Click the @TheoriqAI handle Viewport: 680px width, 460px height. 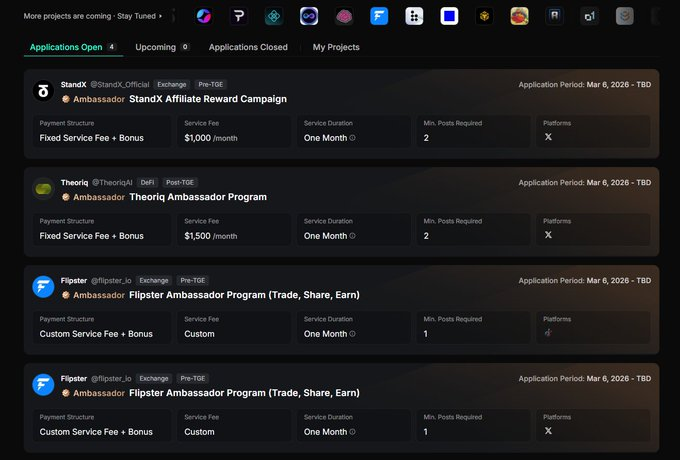click(112, 183)
